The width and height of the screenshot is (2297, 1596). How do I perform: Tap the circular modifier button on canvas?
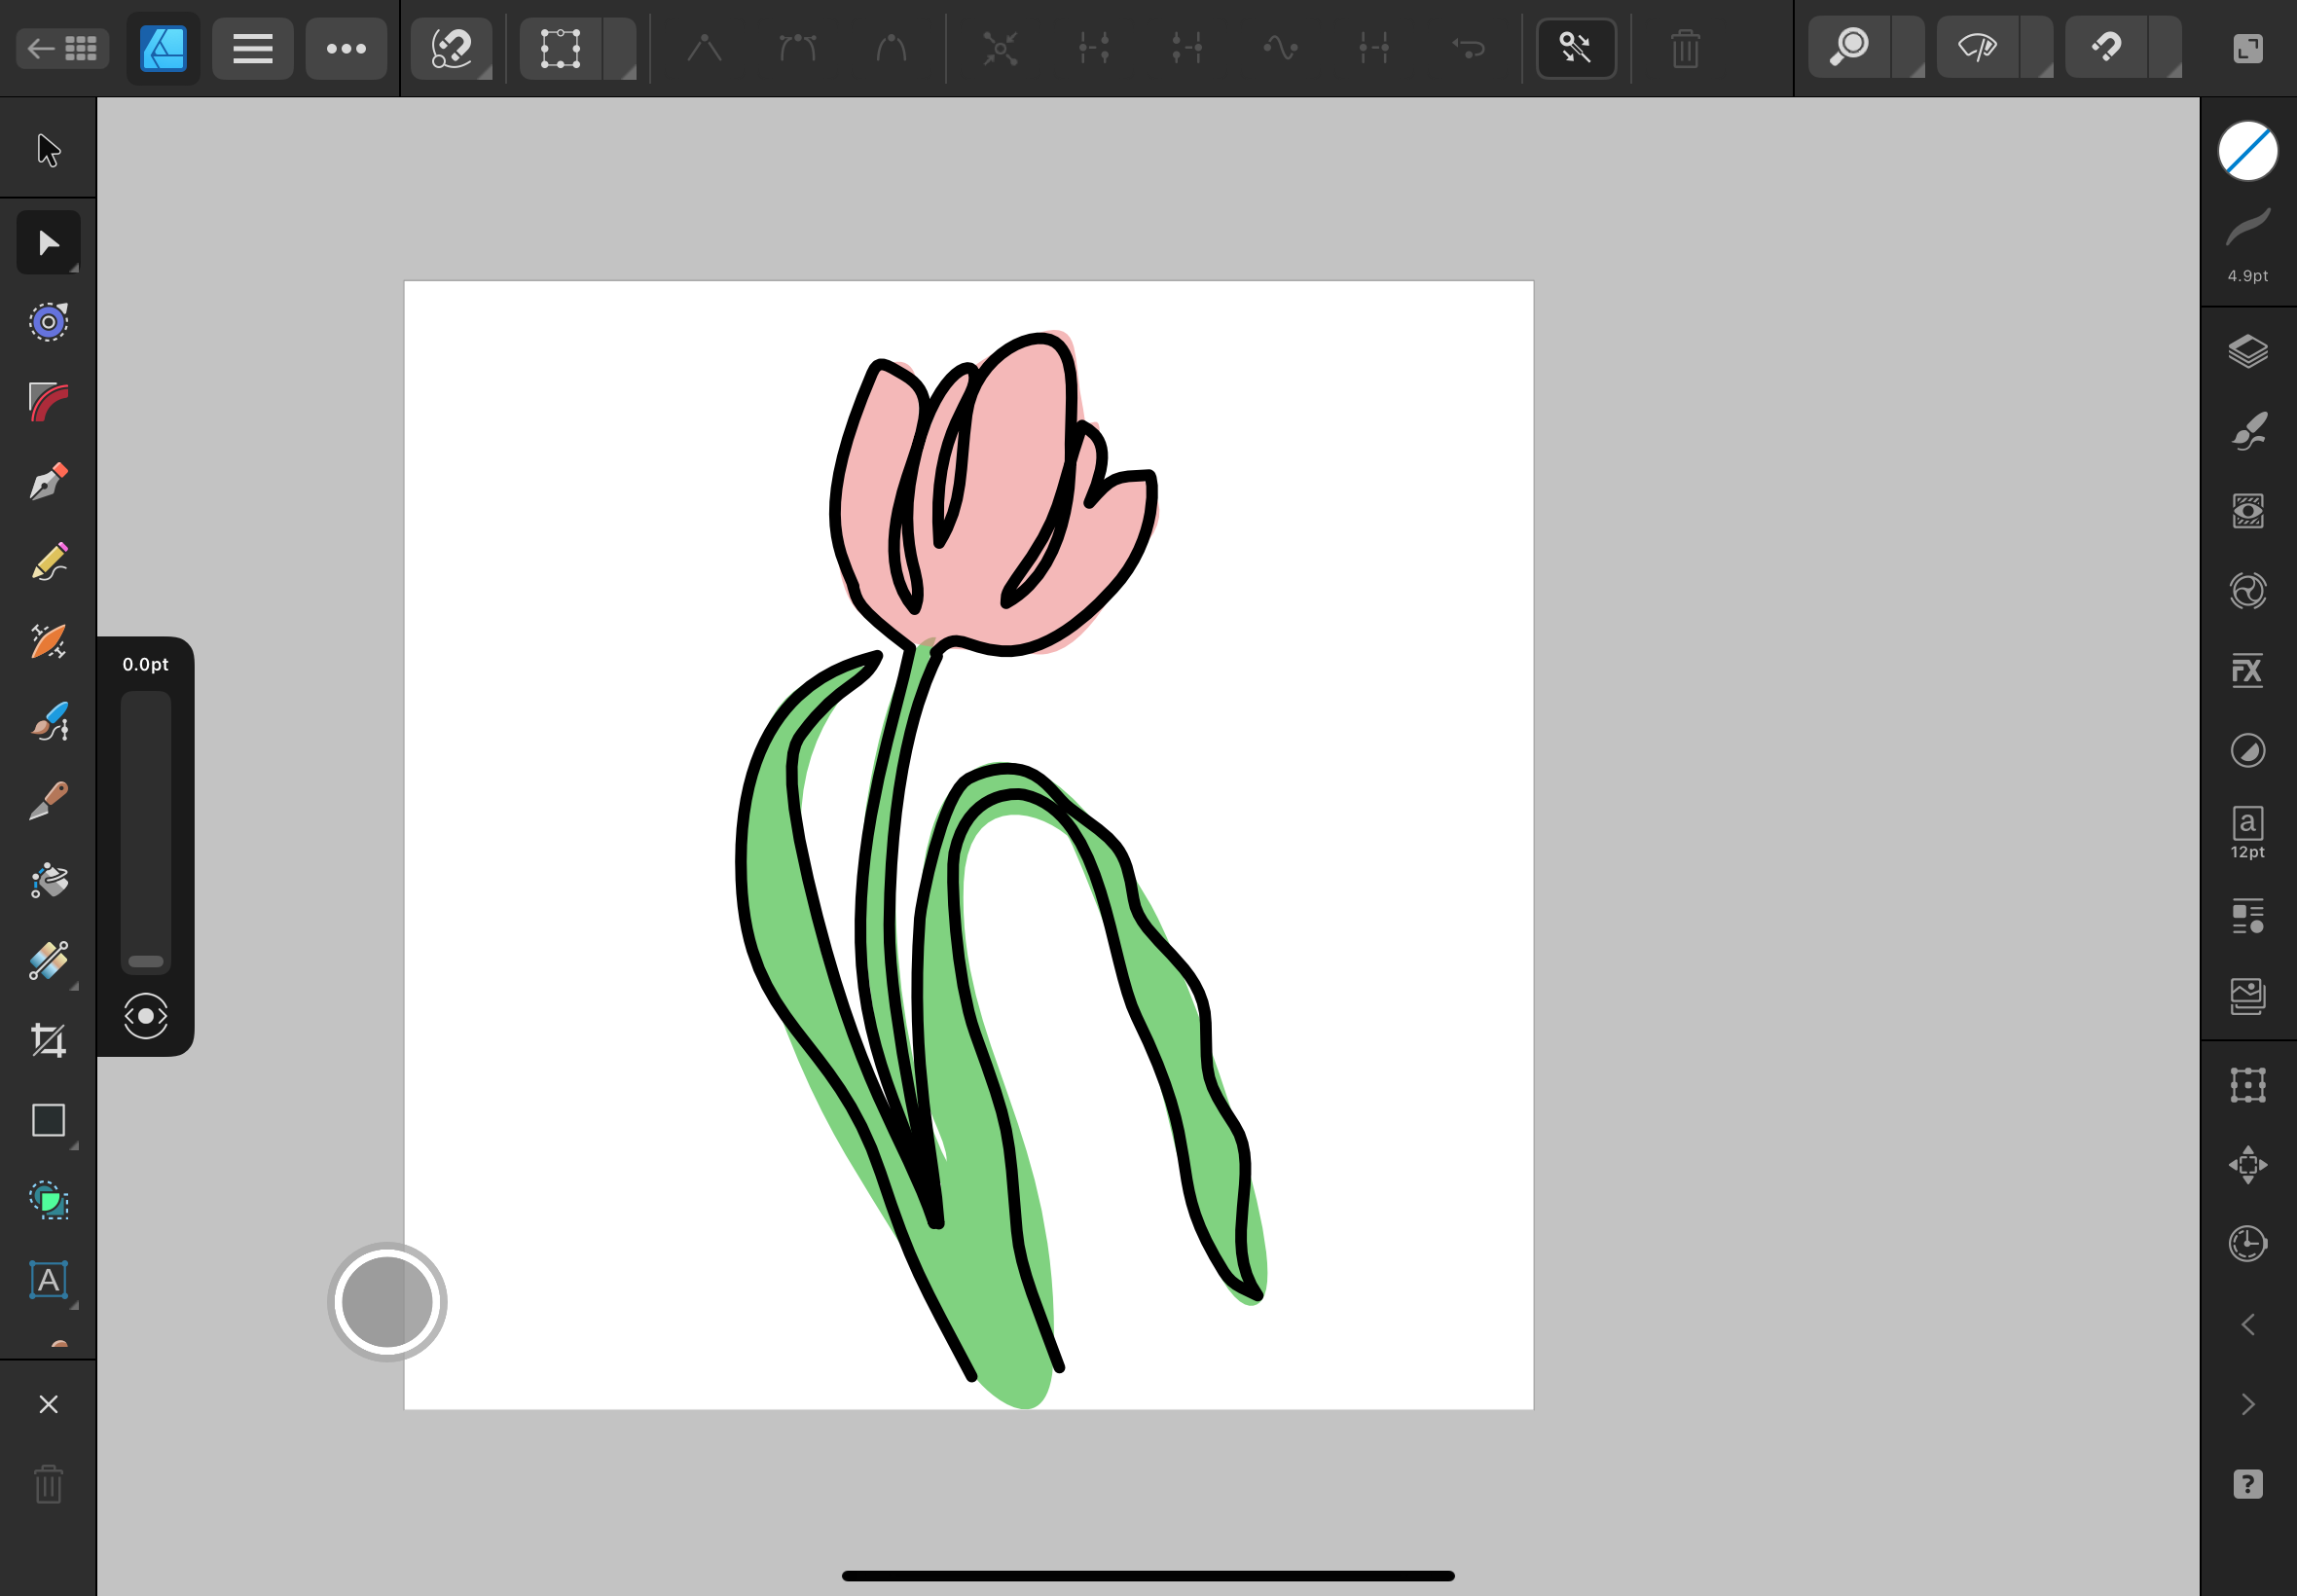click(x=387, y=1302)
